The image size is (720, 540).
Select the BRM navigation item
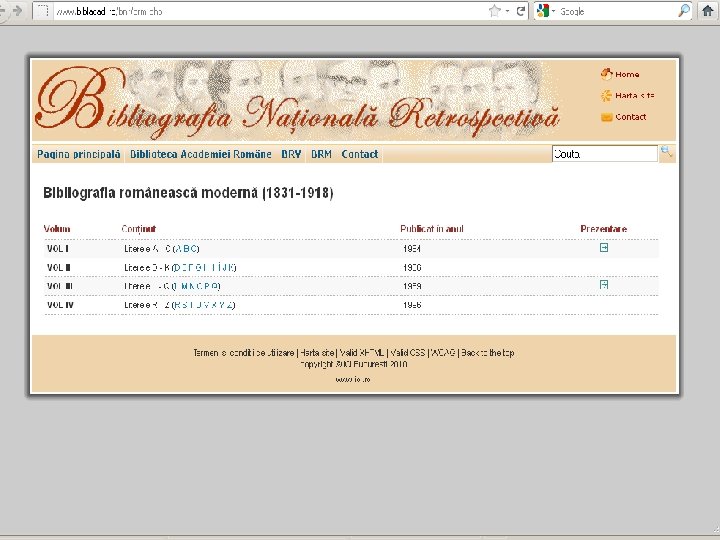[321, 154]
